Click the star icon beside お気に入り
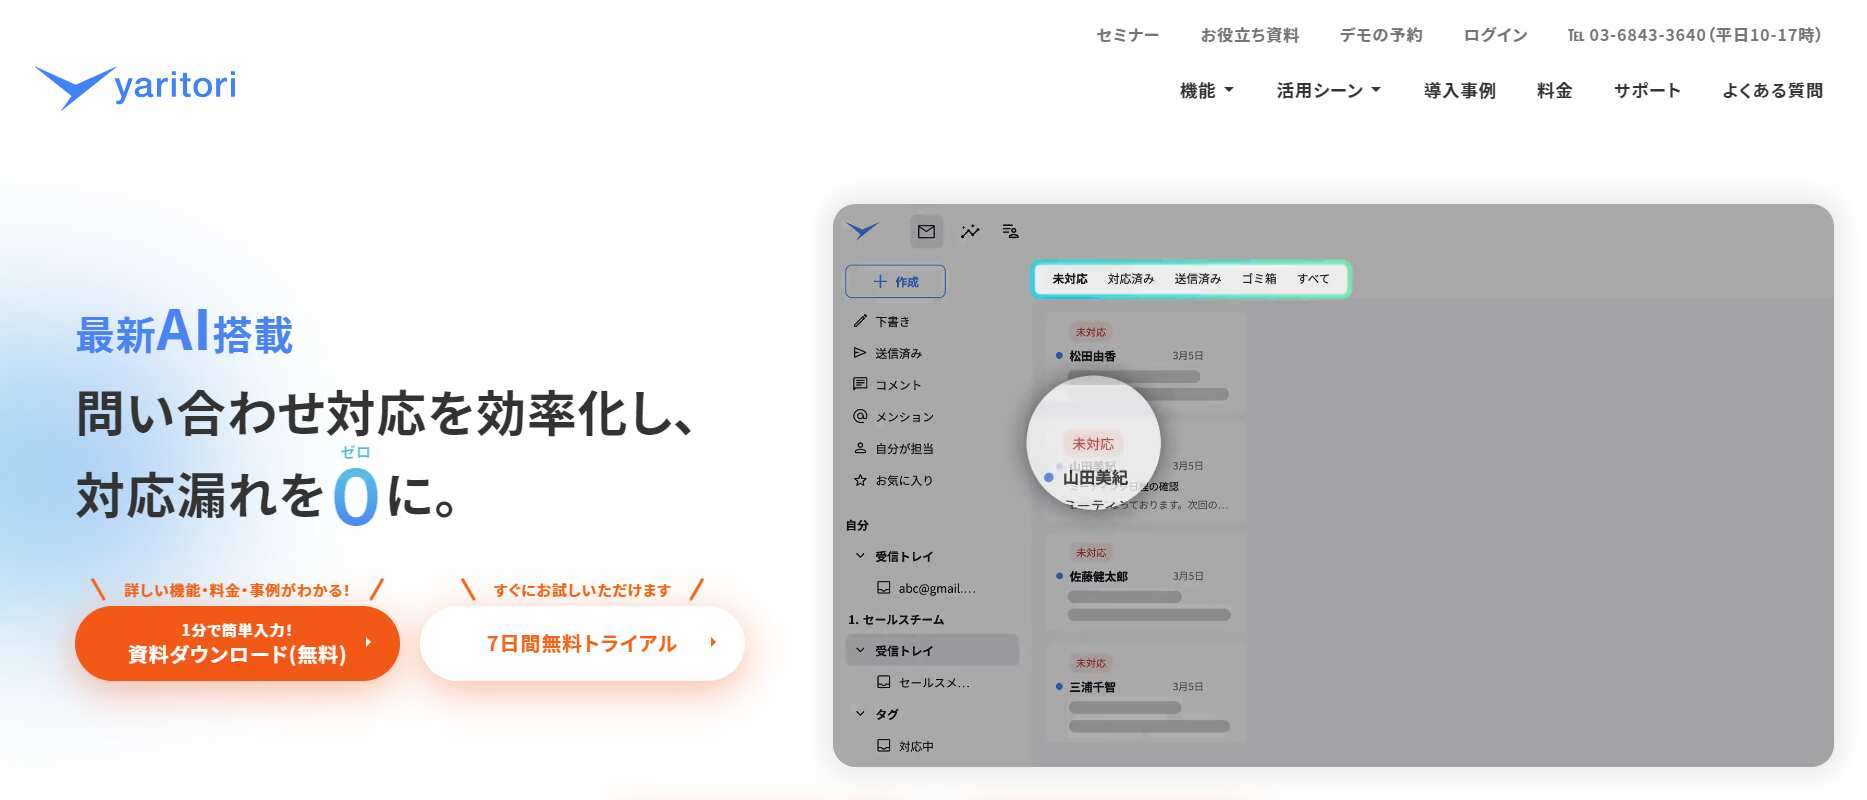 tap(860, 480)
